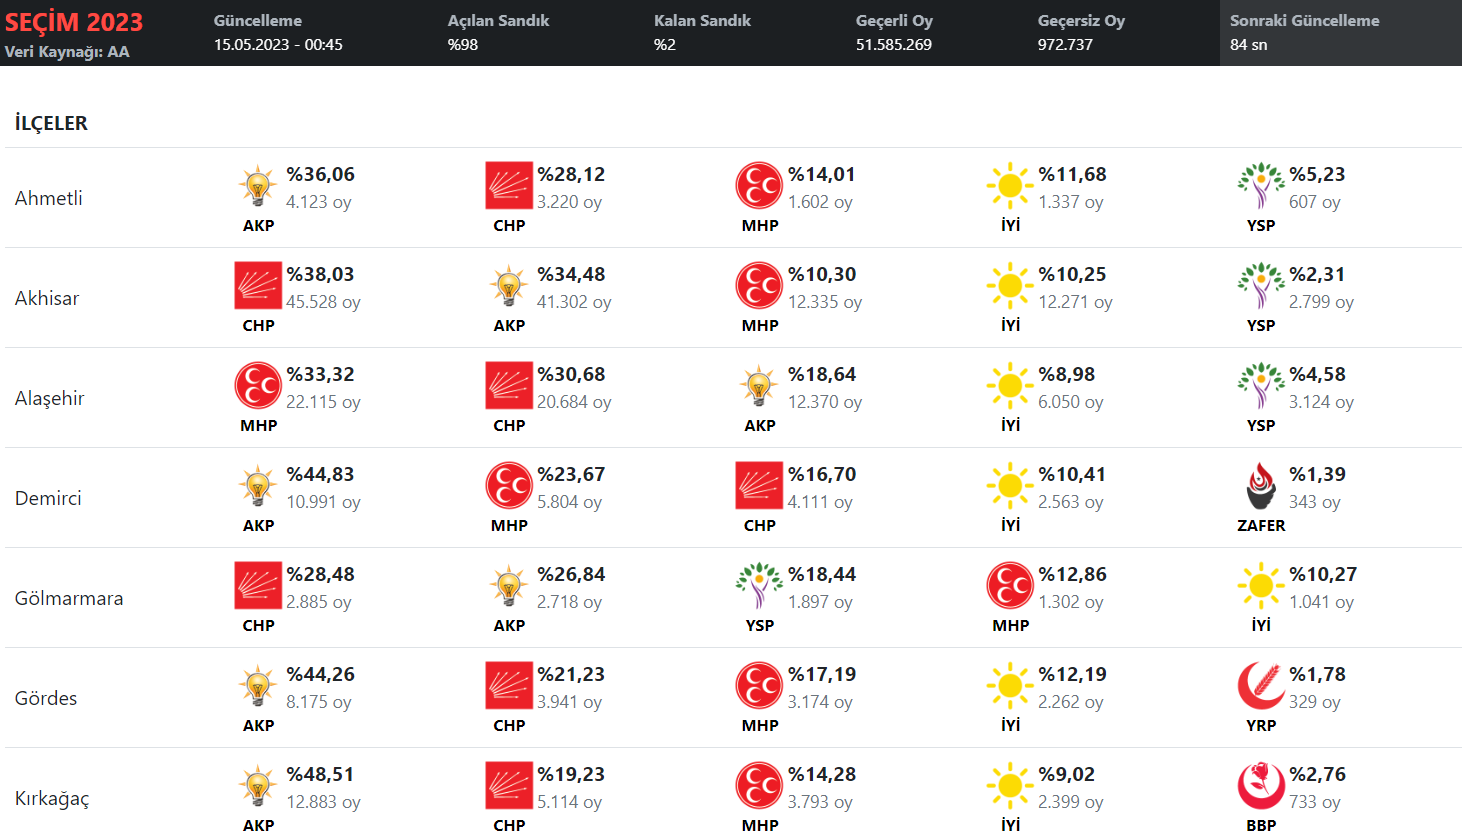Click the Veri Kaynağı: AA text
1462x833 pixels.
(x=67, y=52)
